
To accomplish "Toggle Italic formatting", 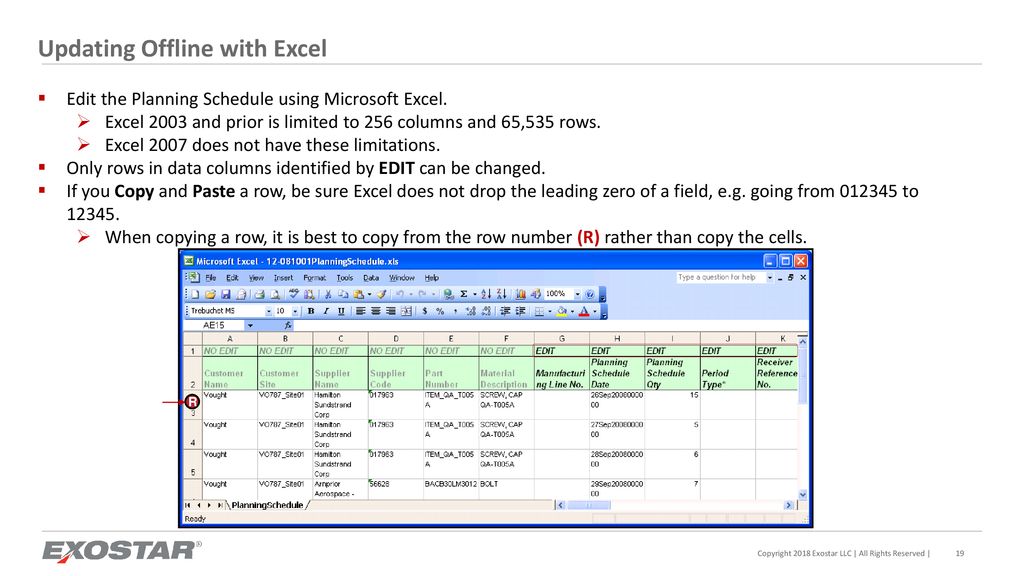I will 326,311.
